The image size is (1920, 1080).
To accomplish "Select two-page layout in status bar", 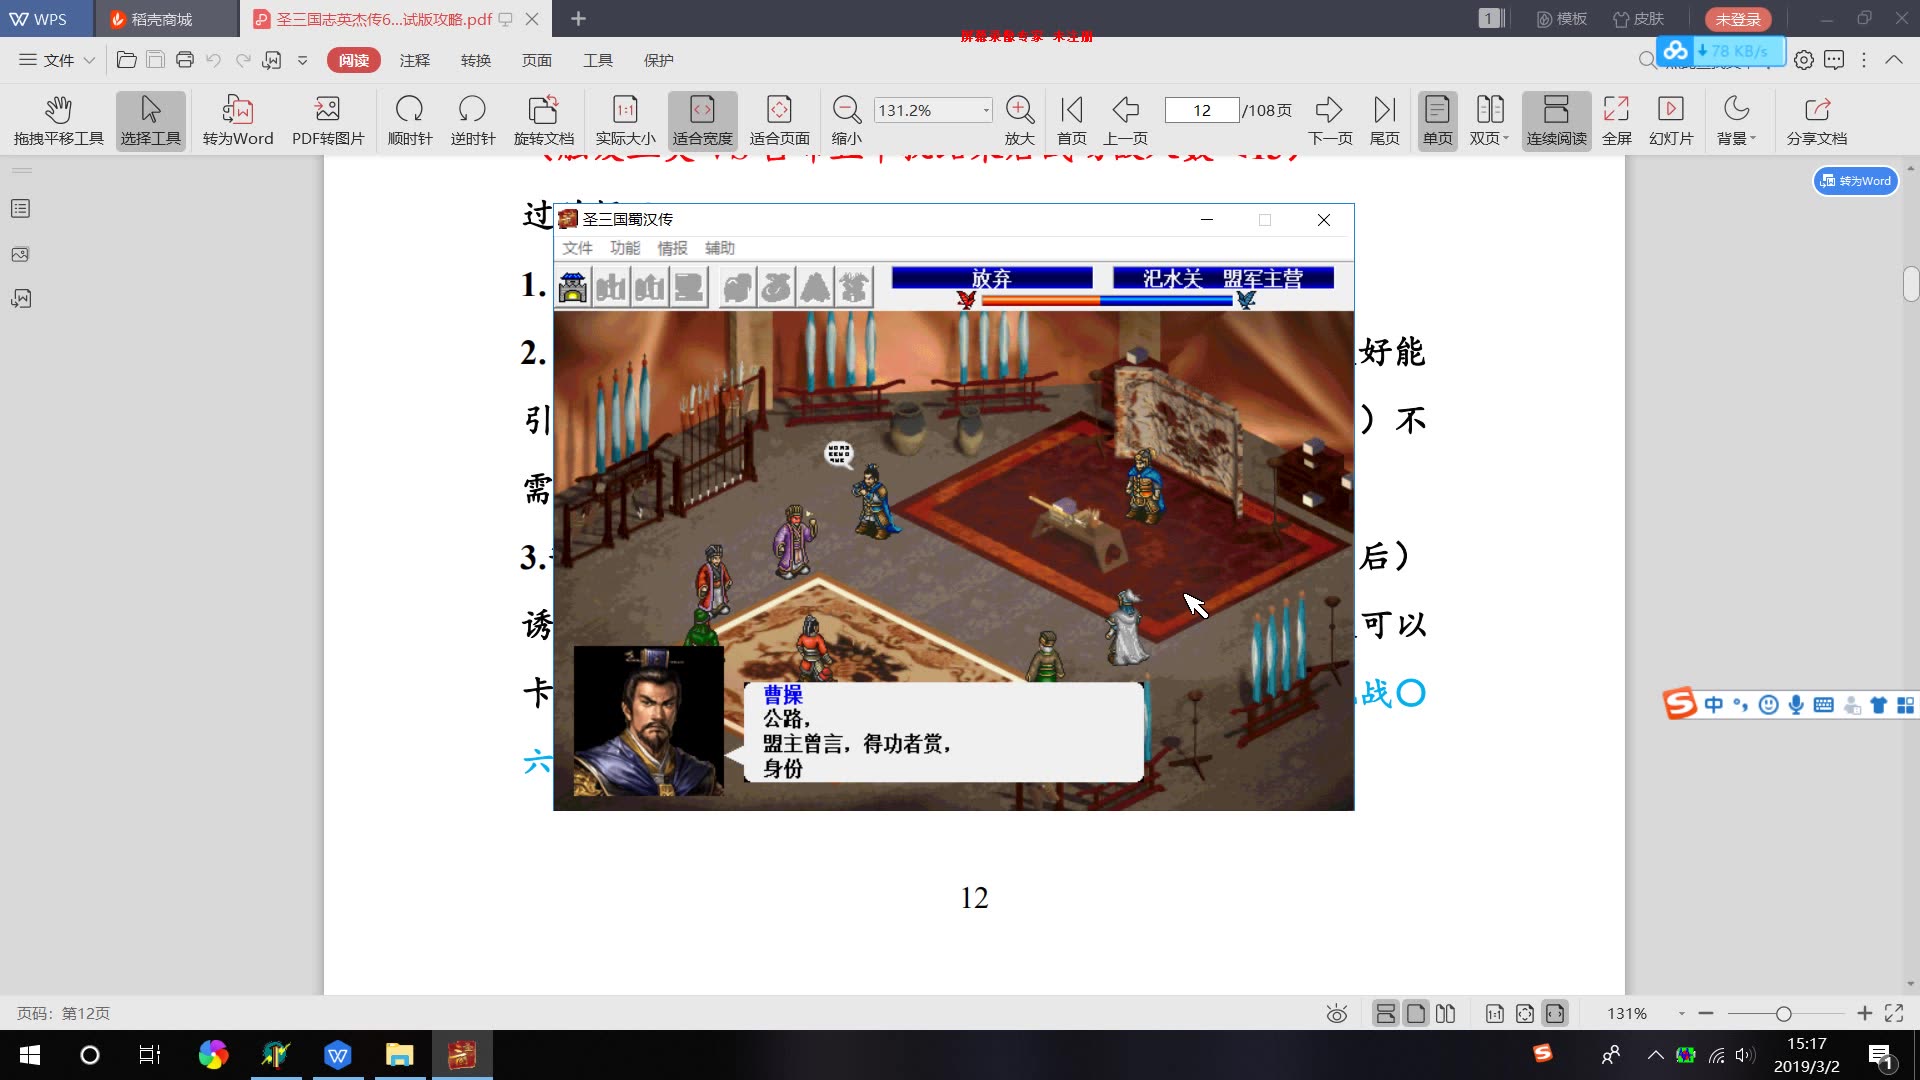I will pyautogui.click(x=1445, y=1013).
